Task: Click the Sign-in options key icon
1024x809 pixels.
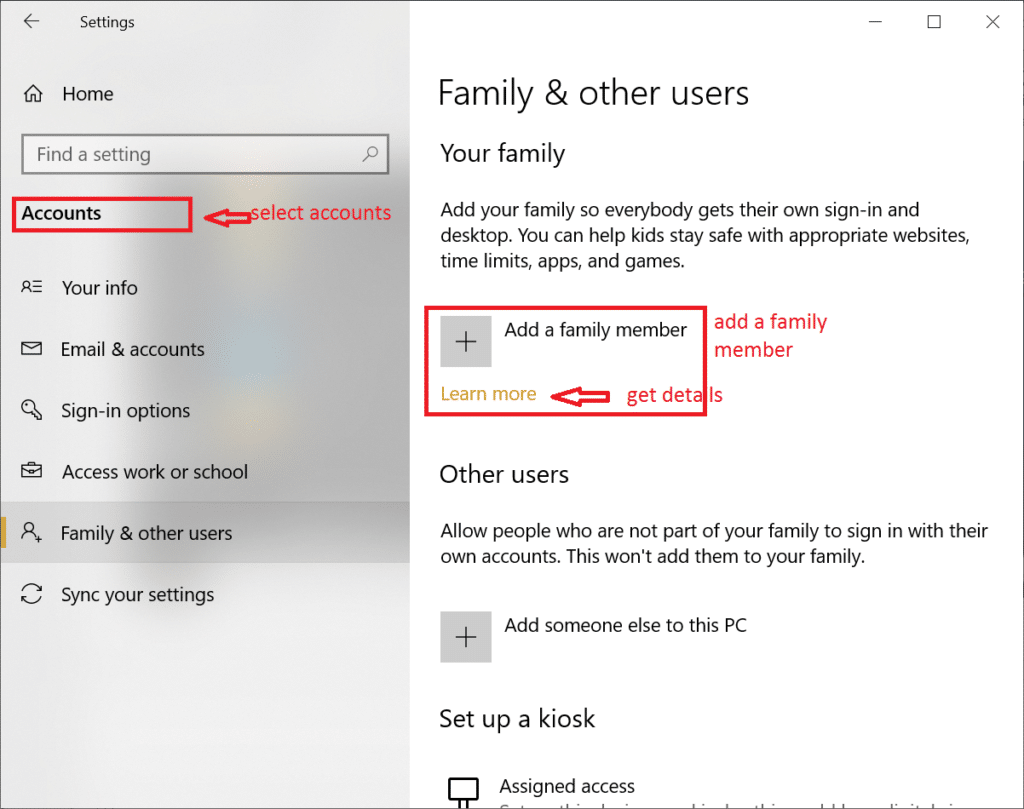Action: pos(32,410)
